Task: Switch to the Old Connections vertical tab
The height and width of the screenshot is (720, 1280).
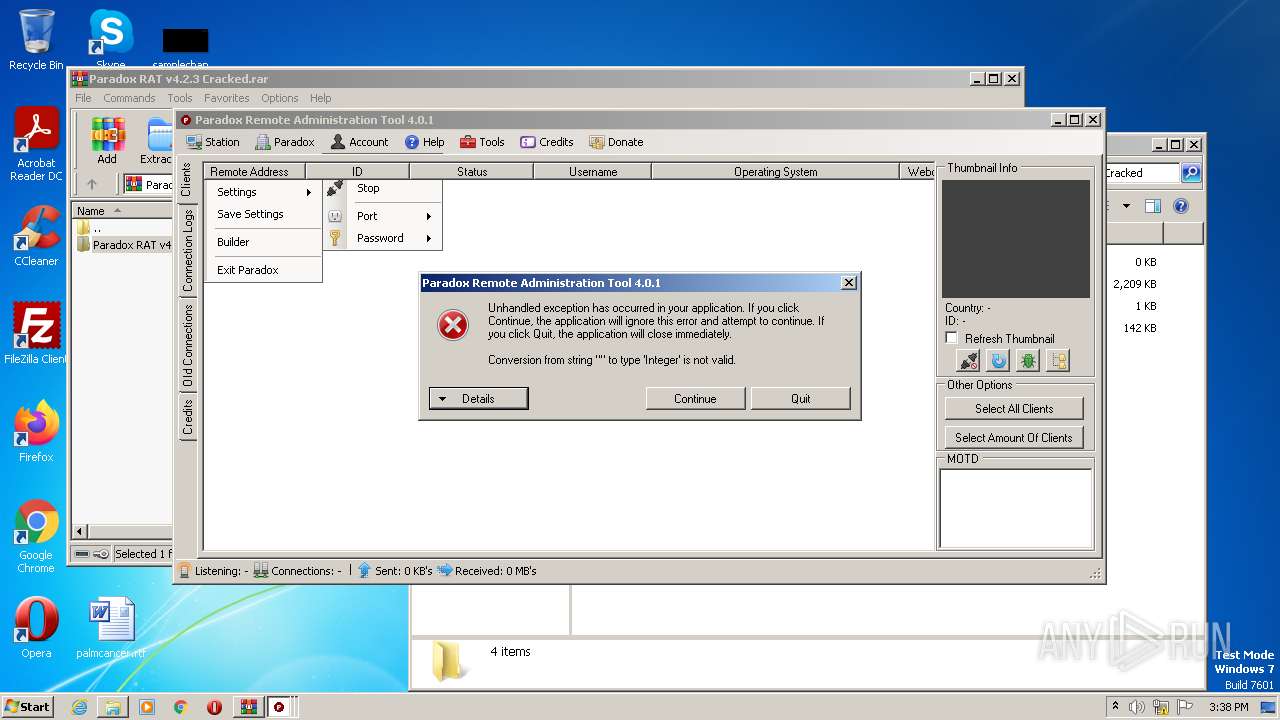Action: [x=186, y=346]
